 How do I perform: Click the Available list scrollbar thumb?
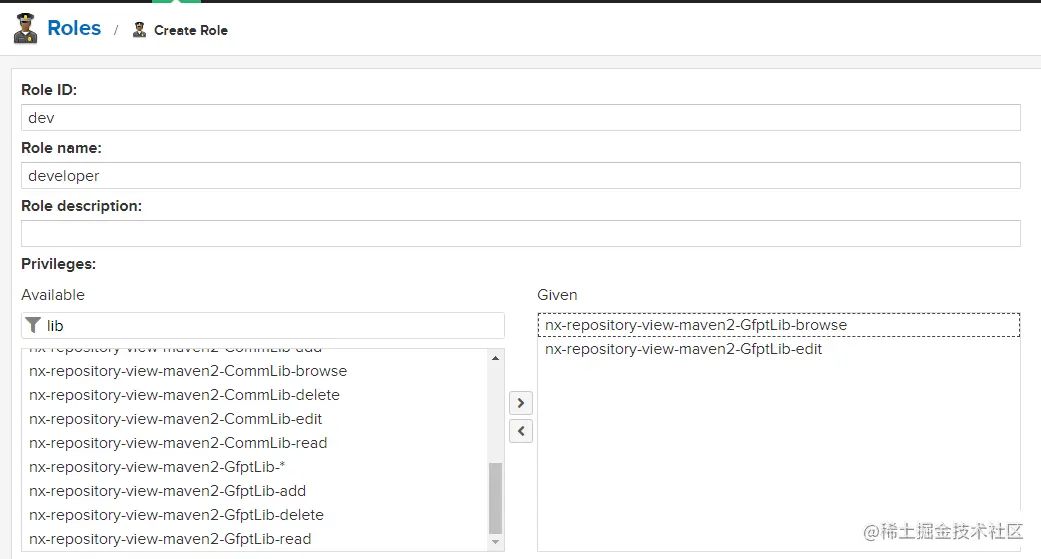495,498
